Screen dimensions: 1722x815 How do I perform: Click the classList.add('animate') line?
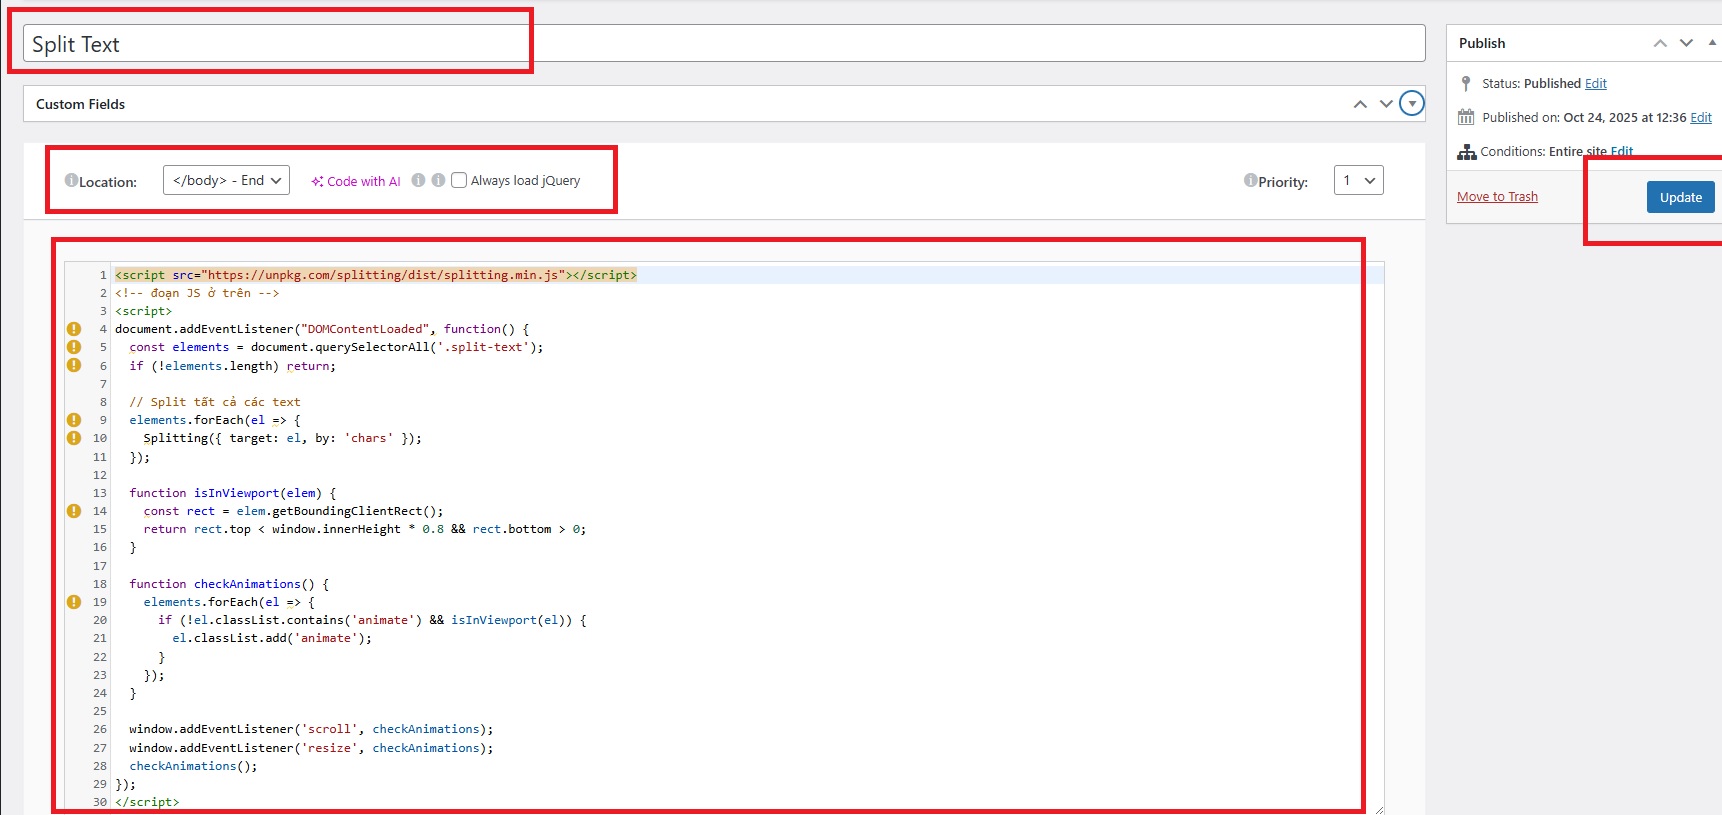(x=272, y=638)
